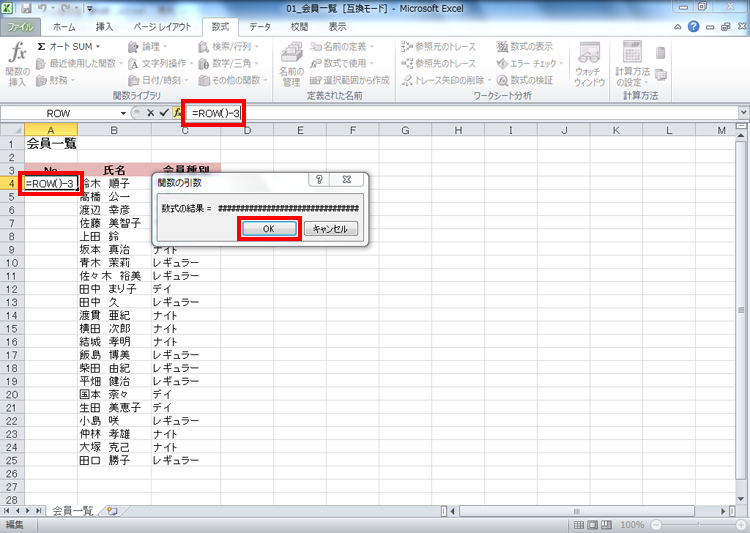The image size is (750, 533).
Task: Switch to the 校閲 tab
Action: tap(299, 27)
